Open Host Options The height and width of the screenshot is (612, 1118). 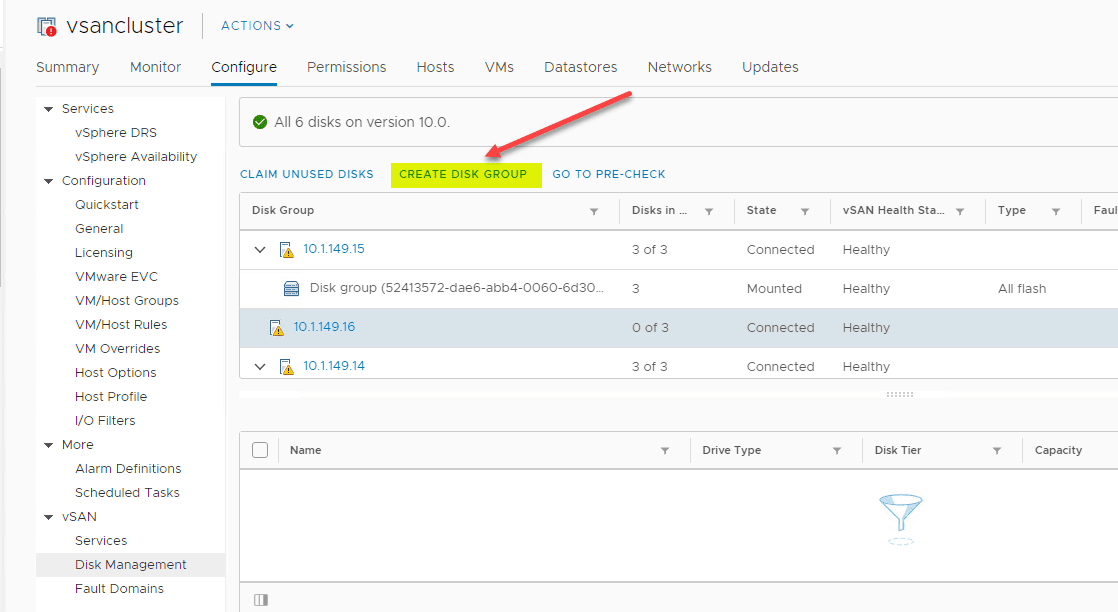point(116,373)
